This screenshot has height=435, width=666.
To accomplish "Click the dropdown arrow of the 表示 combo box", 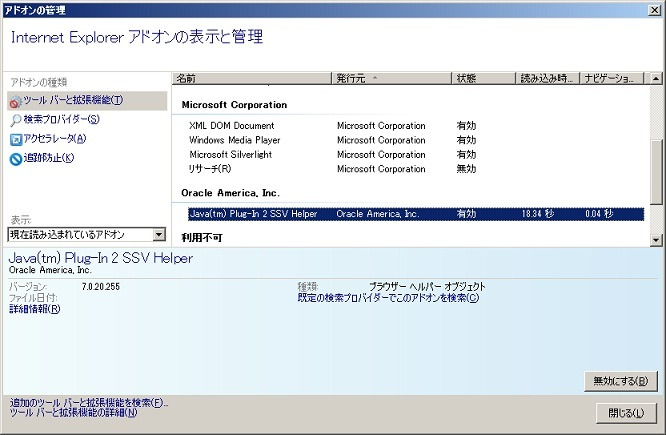I will point(159,234).
